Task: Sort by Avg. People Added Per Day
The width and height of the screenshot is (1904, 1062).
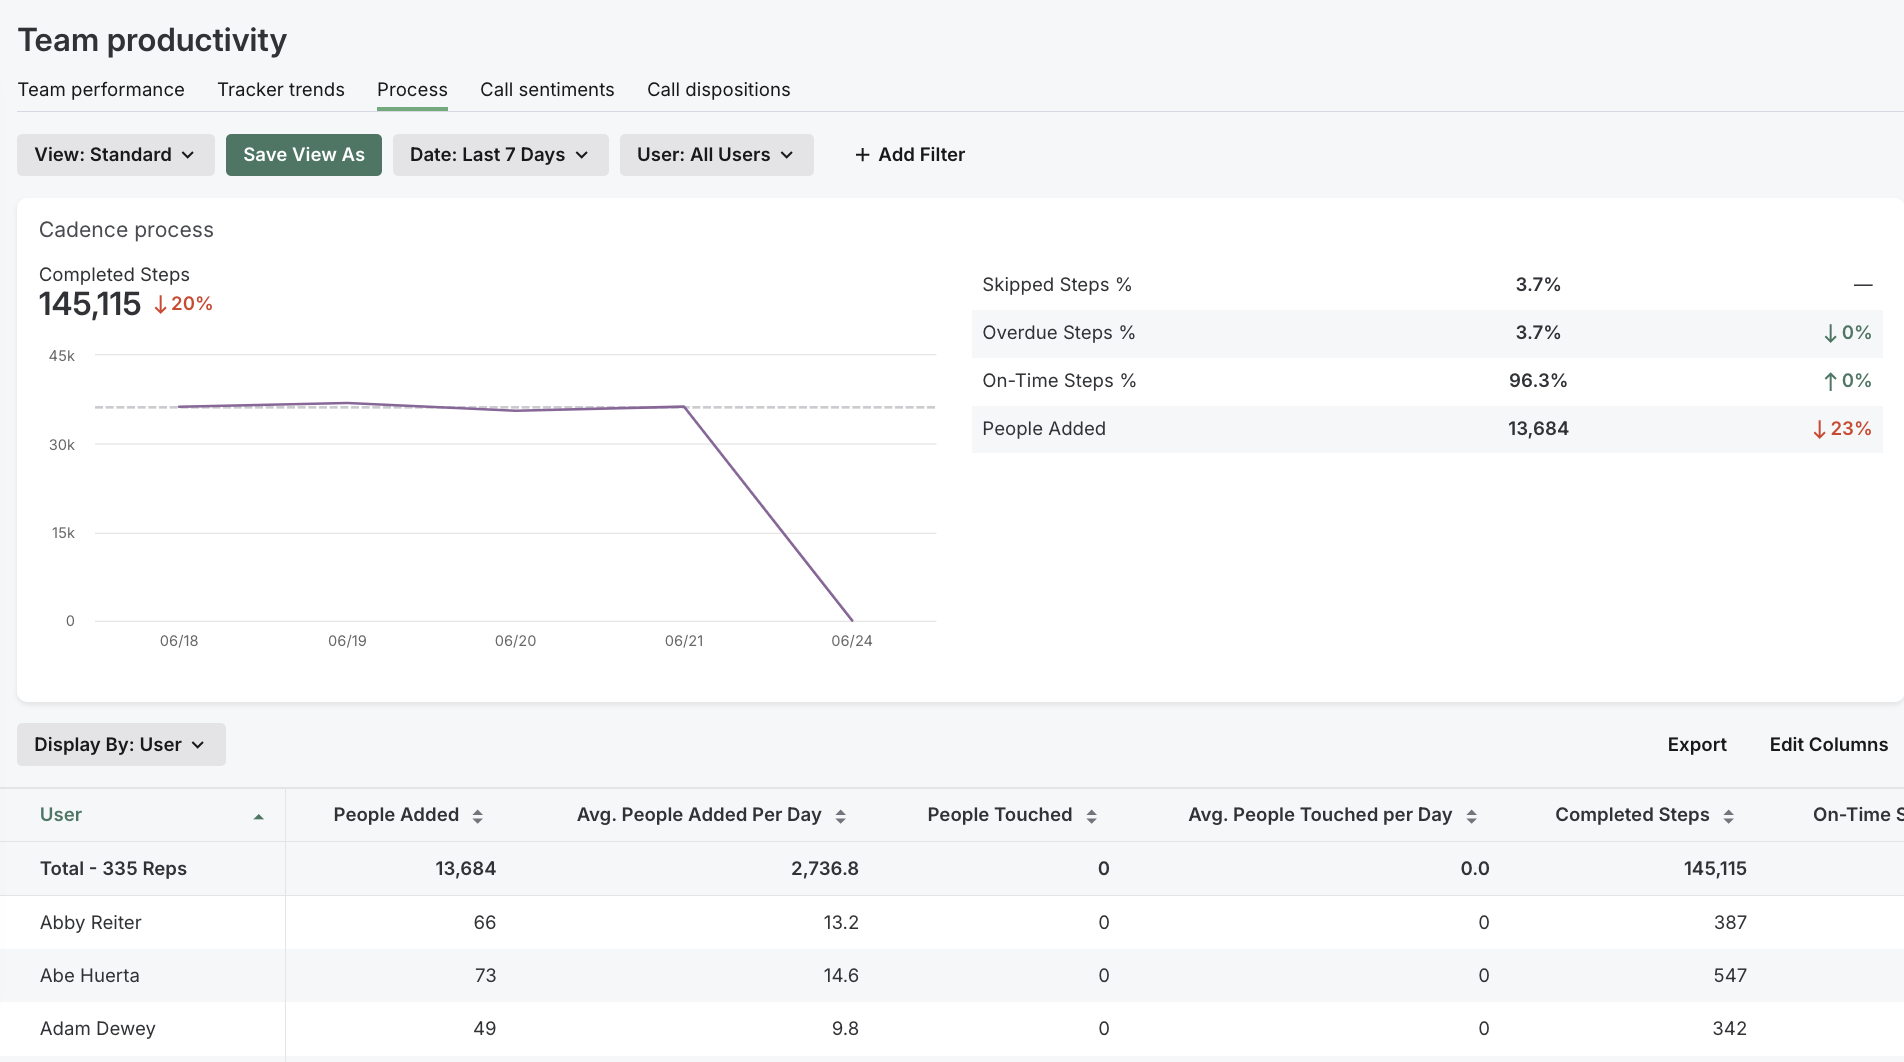Action: 838,815
